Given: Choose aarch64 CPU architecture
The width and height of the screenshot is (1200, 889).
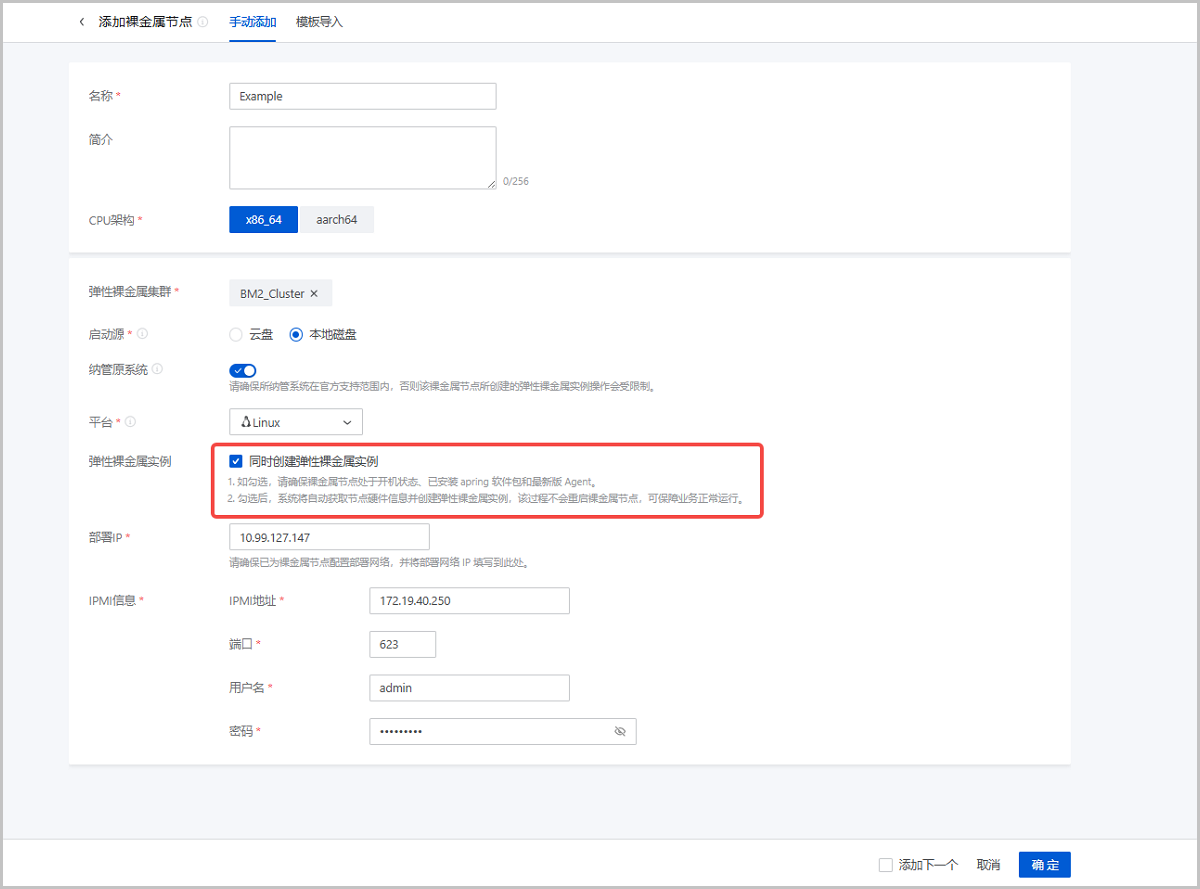Looking at the screenshot, I should tap(338, 220).
